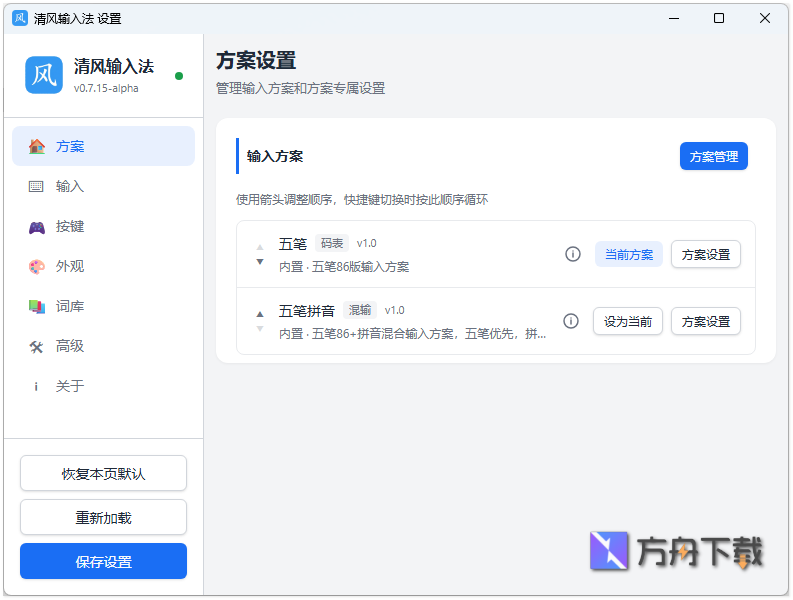The image size is (793, 600).
Task: Click the palette icon next to 外观
Action: (x=36, y=267)
